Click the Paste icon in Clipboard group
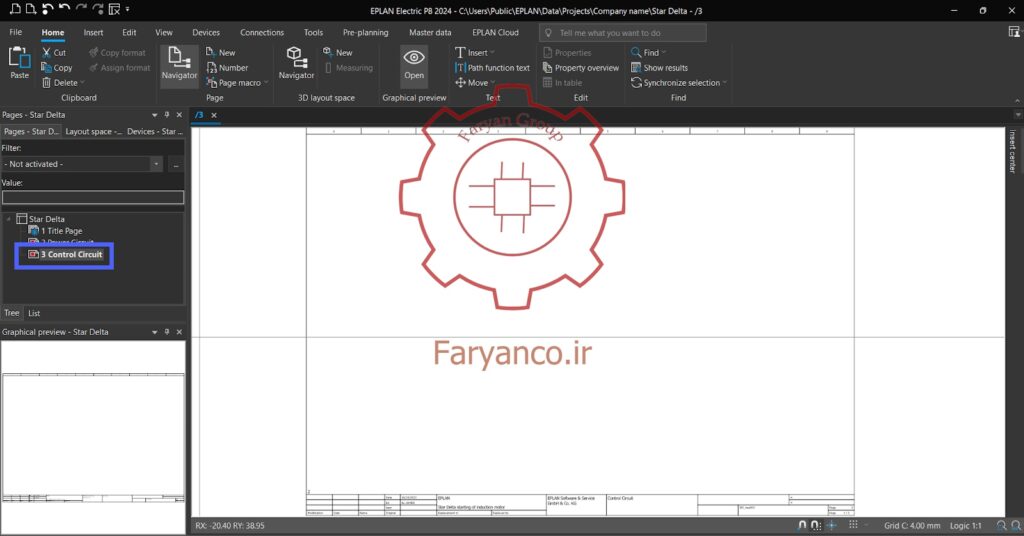The image size is (1024, 536). pyautogui.click(x=19, y=58)
